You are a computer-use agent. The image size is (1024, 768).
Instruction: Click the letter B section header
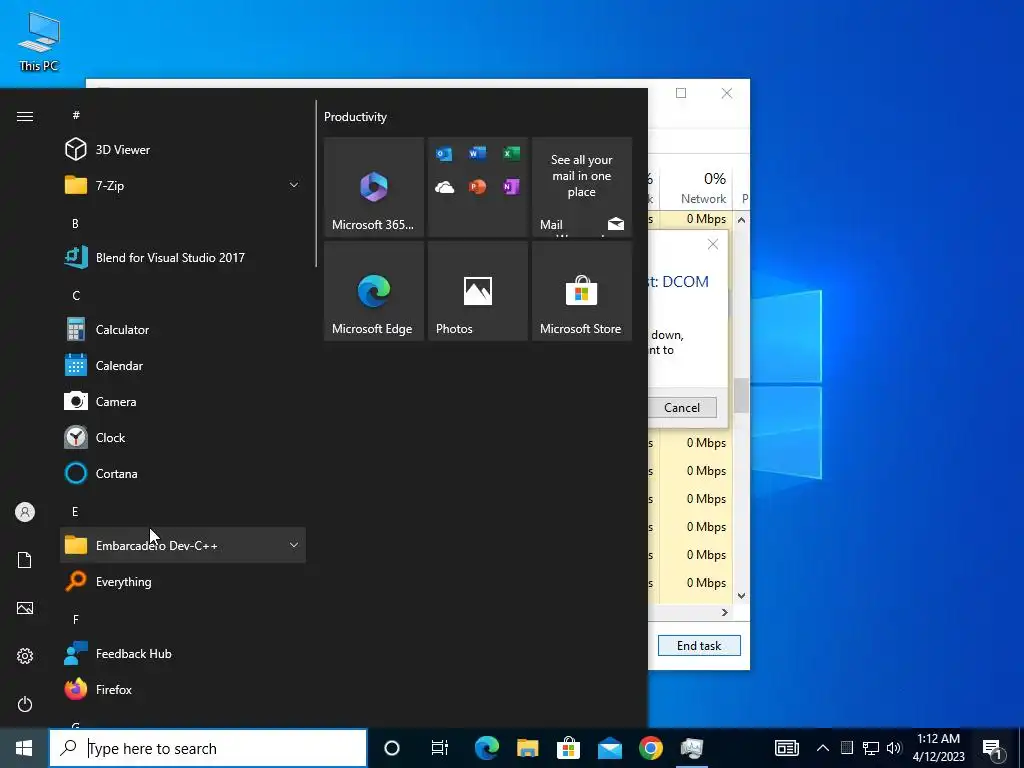[75, 223]
